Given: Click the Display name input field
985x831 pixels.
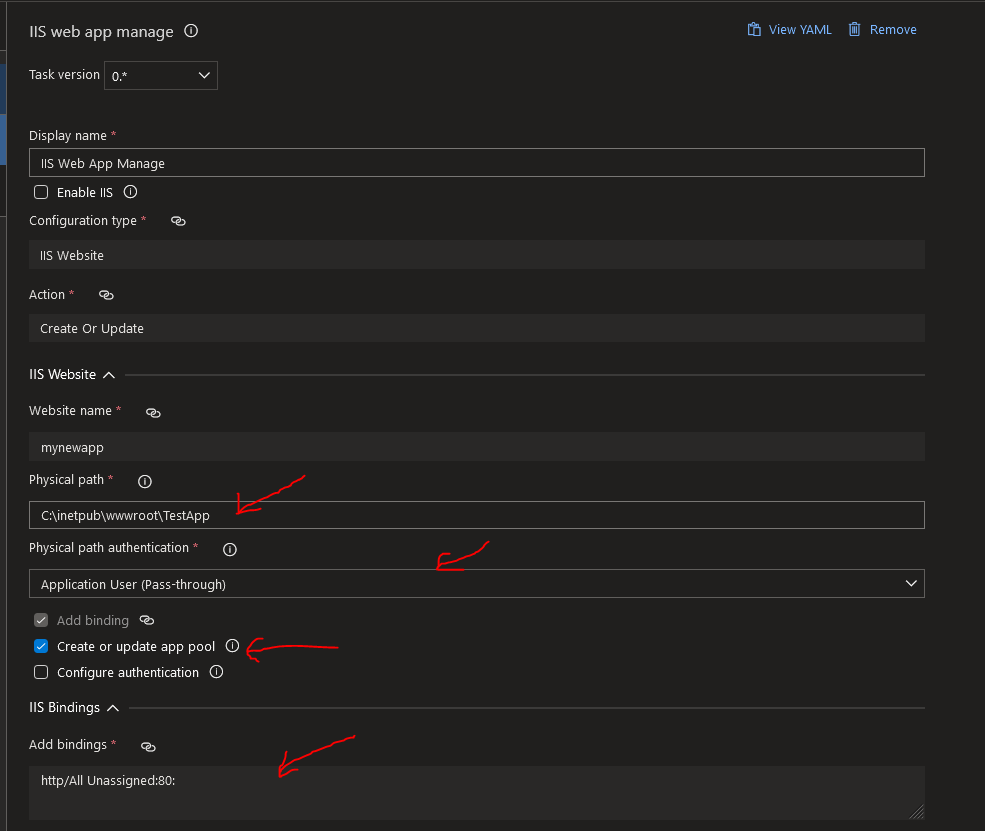Looking at the screenshot, I should 477,163.
